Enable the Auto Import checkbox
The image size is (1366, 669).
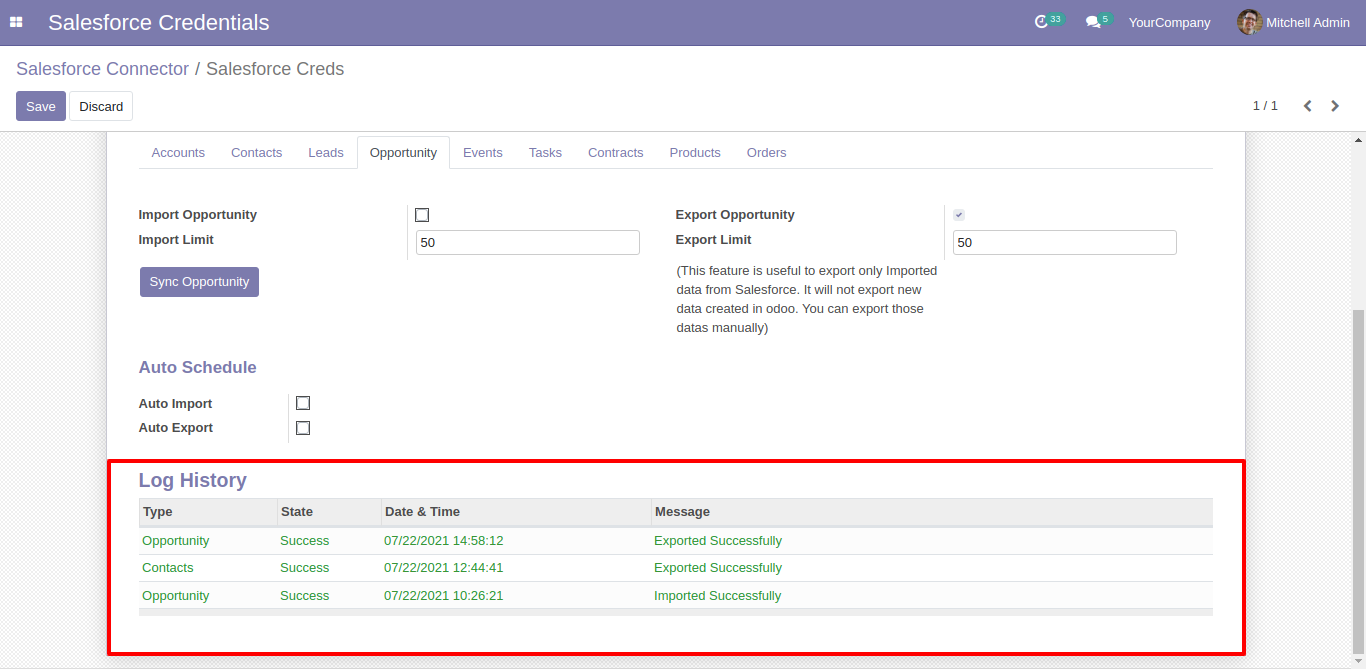pyautogui.click(x=303, y=403)
